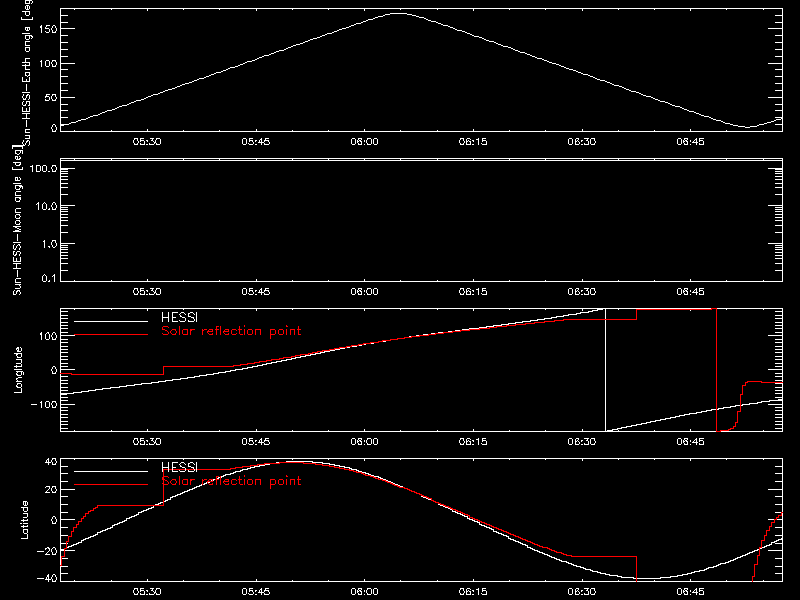
Task: Select 05:30 time label under Earth angle plot
Action: point(147,142)
